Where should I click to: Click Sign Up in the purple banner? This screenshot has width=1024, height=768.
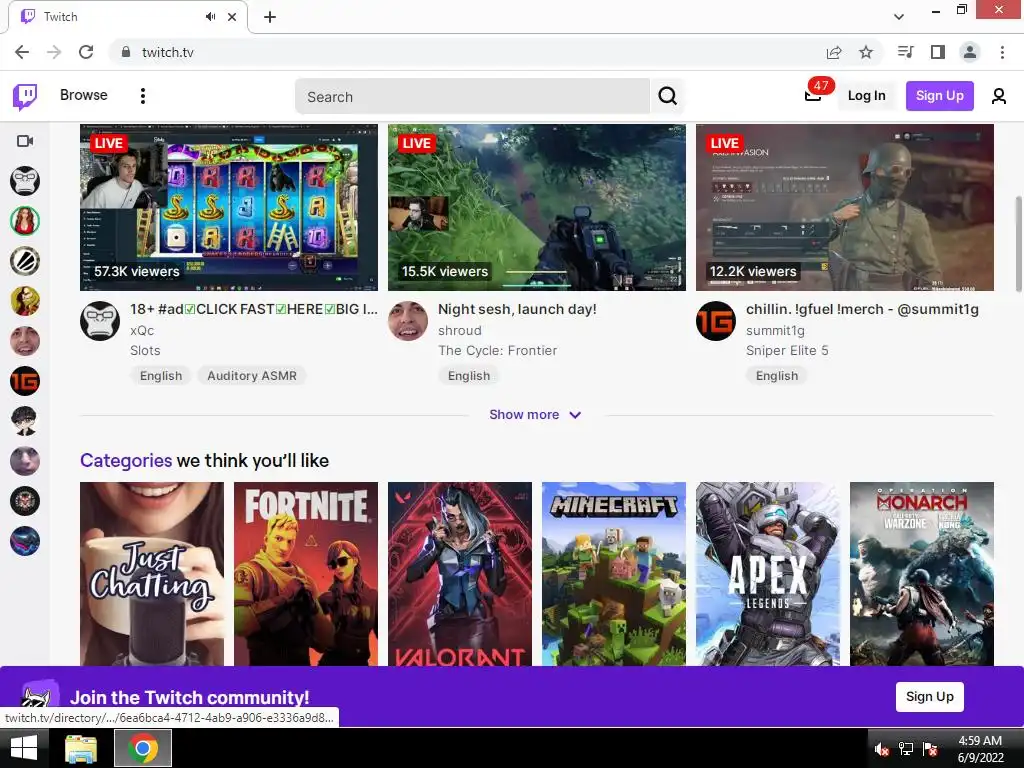929,697
